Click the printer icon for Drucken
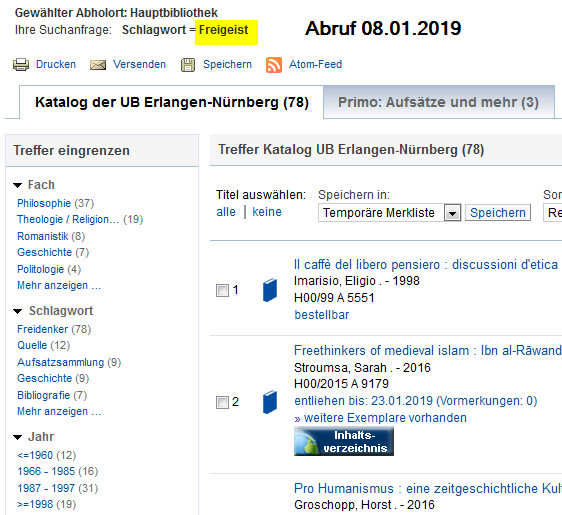The width and height of the screenshot is (562, 515). (21, 65)
